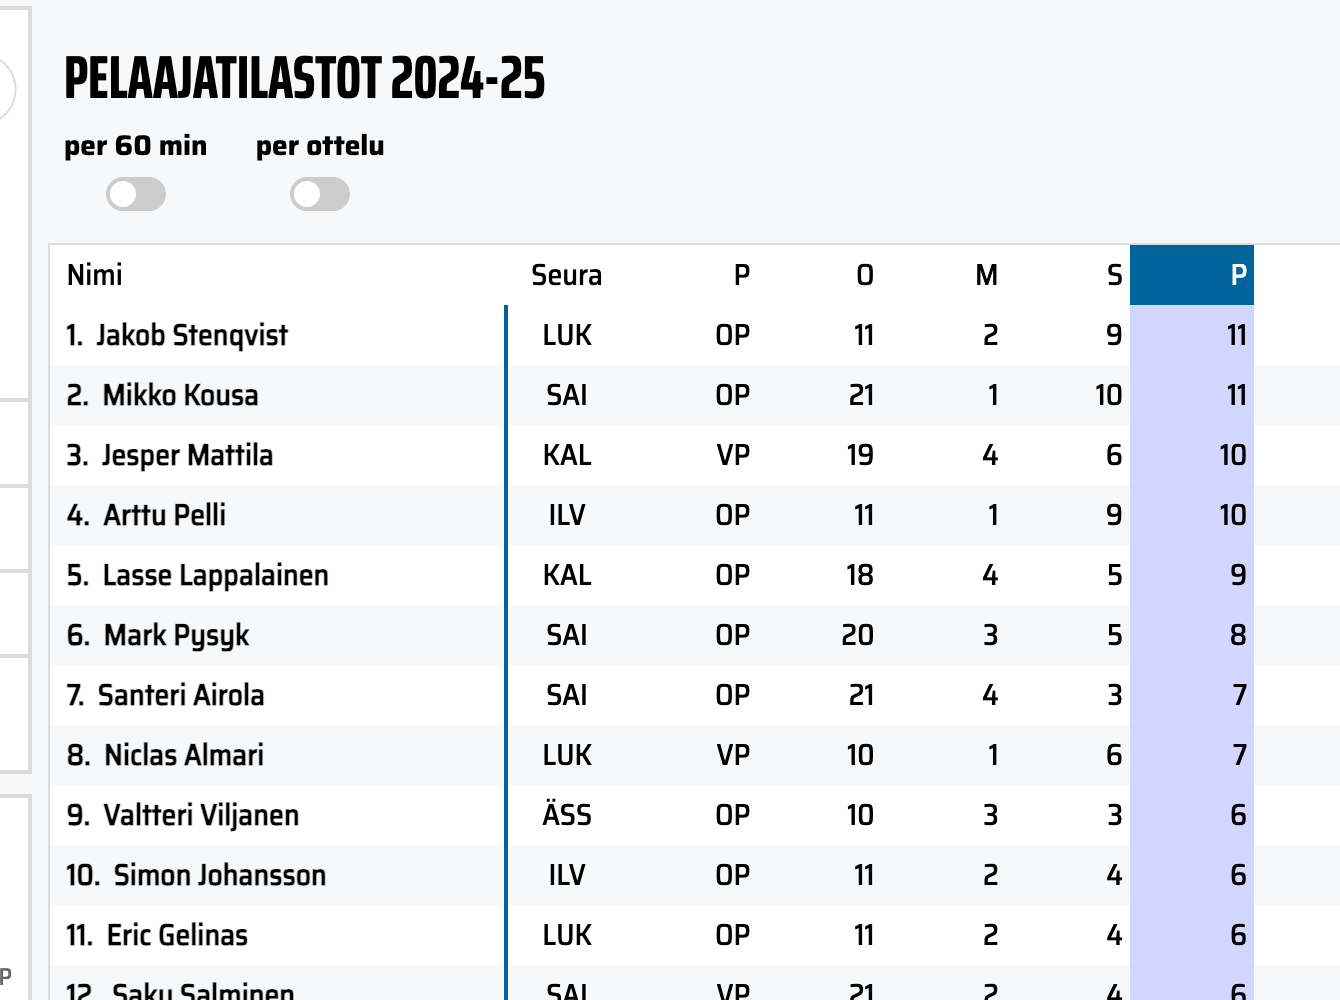Sort by M goals column header
Viewport: 1340px width, 1000px height.
click(986, 275)
